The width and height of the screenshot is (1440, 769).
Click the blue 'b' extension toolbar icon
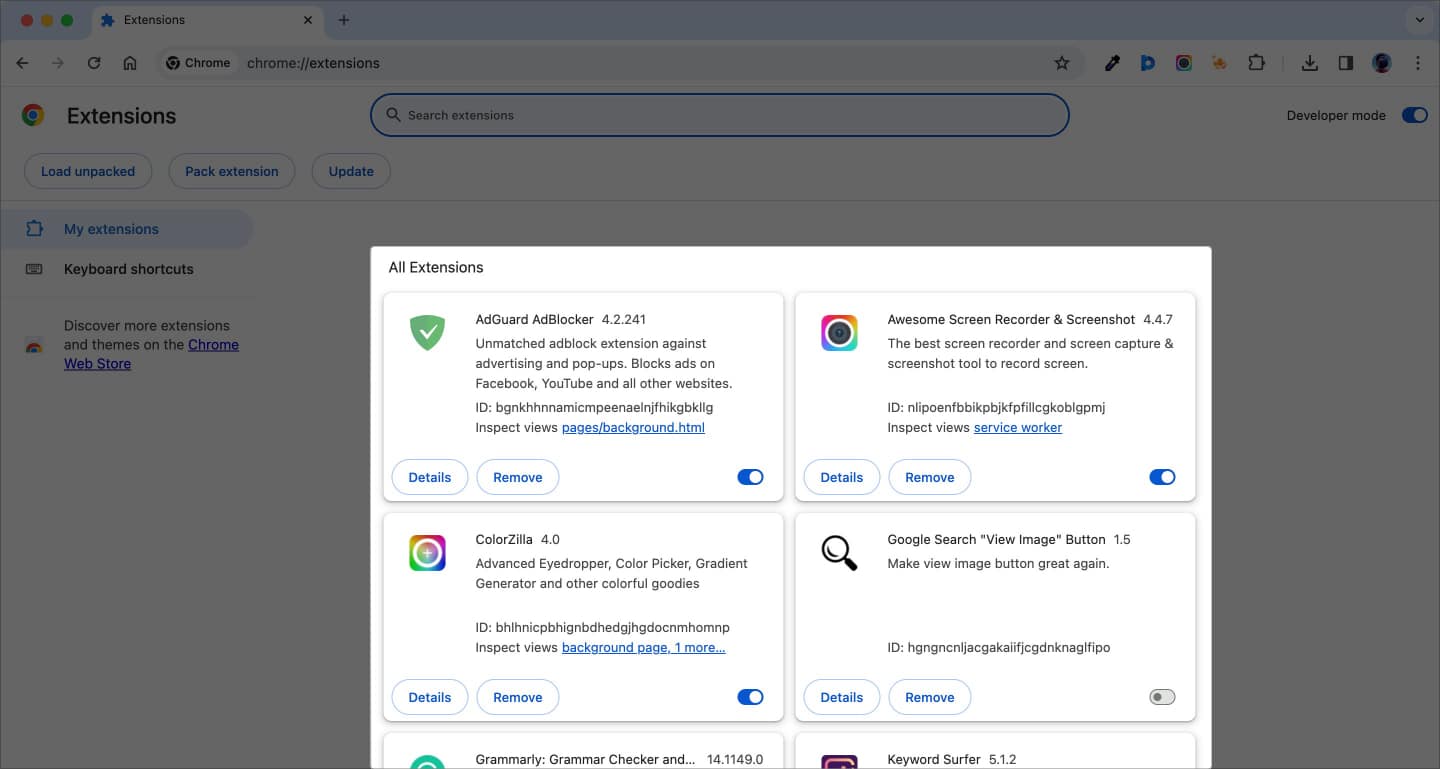click(x=1148, y=63)
